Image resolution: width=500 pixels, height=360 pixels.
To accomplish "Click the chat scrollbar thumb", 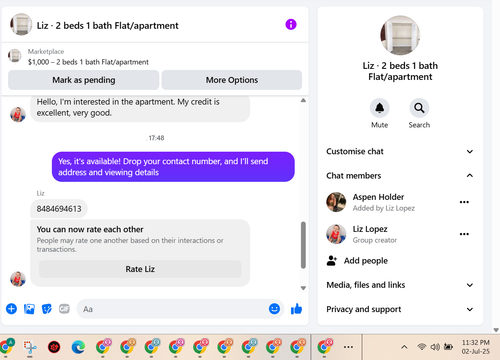I will pos(303,245).
